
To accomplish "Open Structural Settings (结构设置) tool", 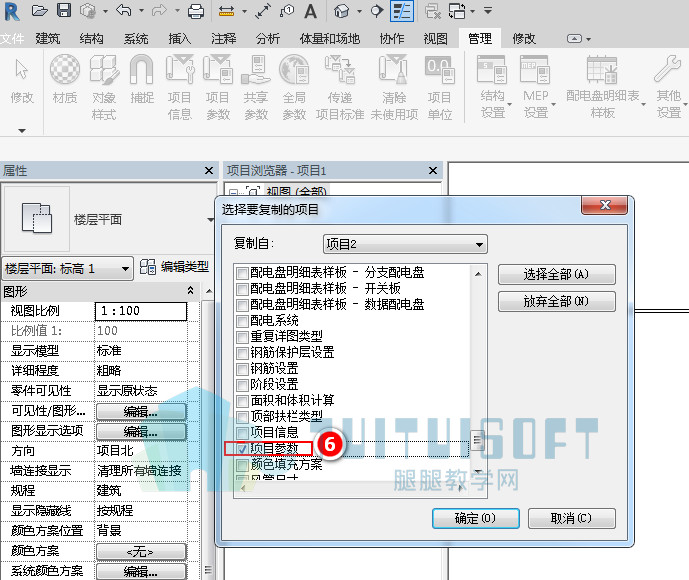I will point(493,86).
